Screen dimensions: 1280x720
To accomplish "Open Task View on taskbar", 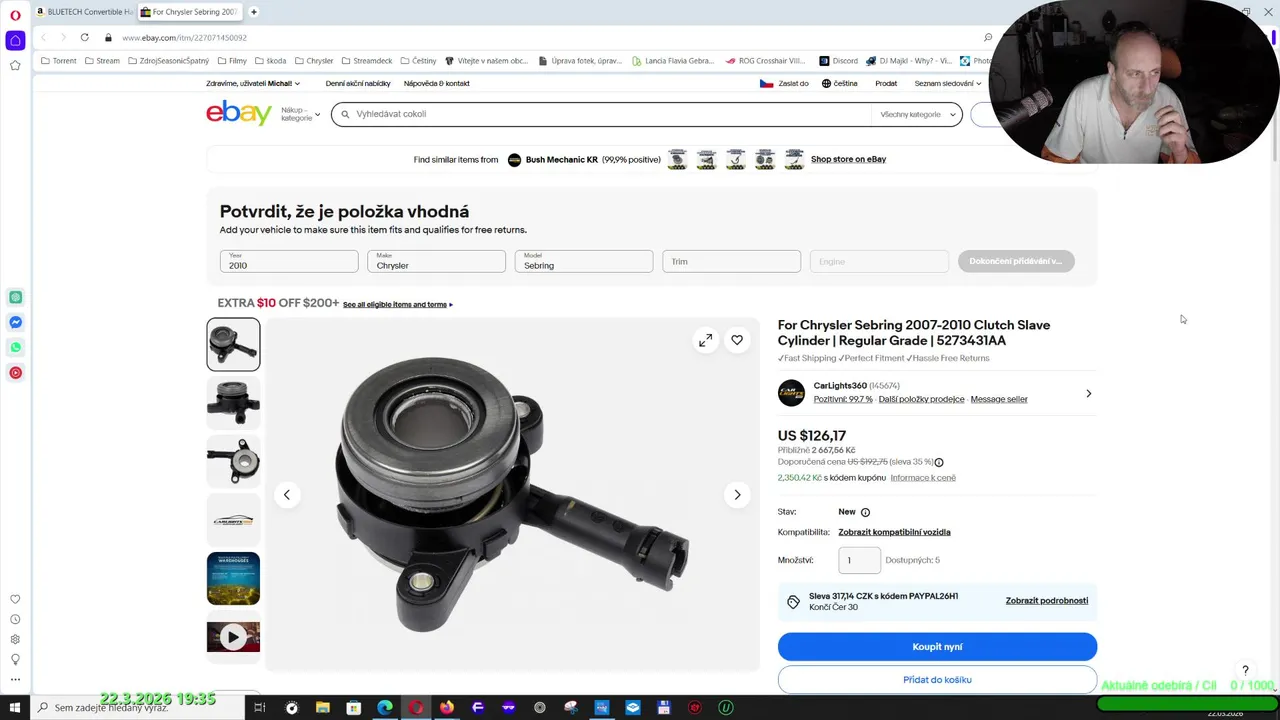I will pyautogui.click(x=259, y=707).
